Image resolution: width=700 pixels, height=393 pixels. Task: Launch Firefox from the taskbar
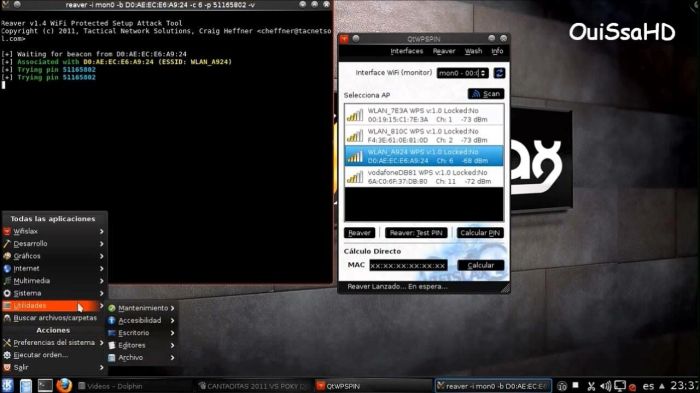point(64,385)
